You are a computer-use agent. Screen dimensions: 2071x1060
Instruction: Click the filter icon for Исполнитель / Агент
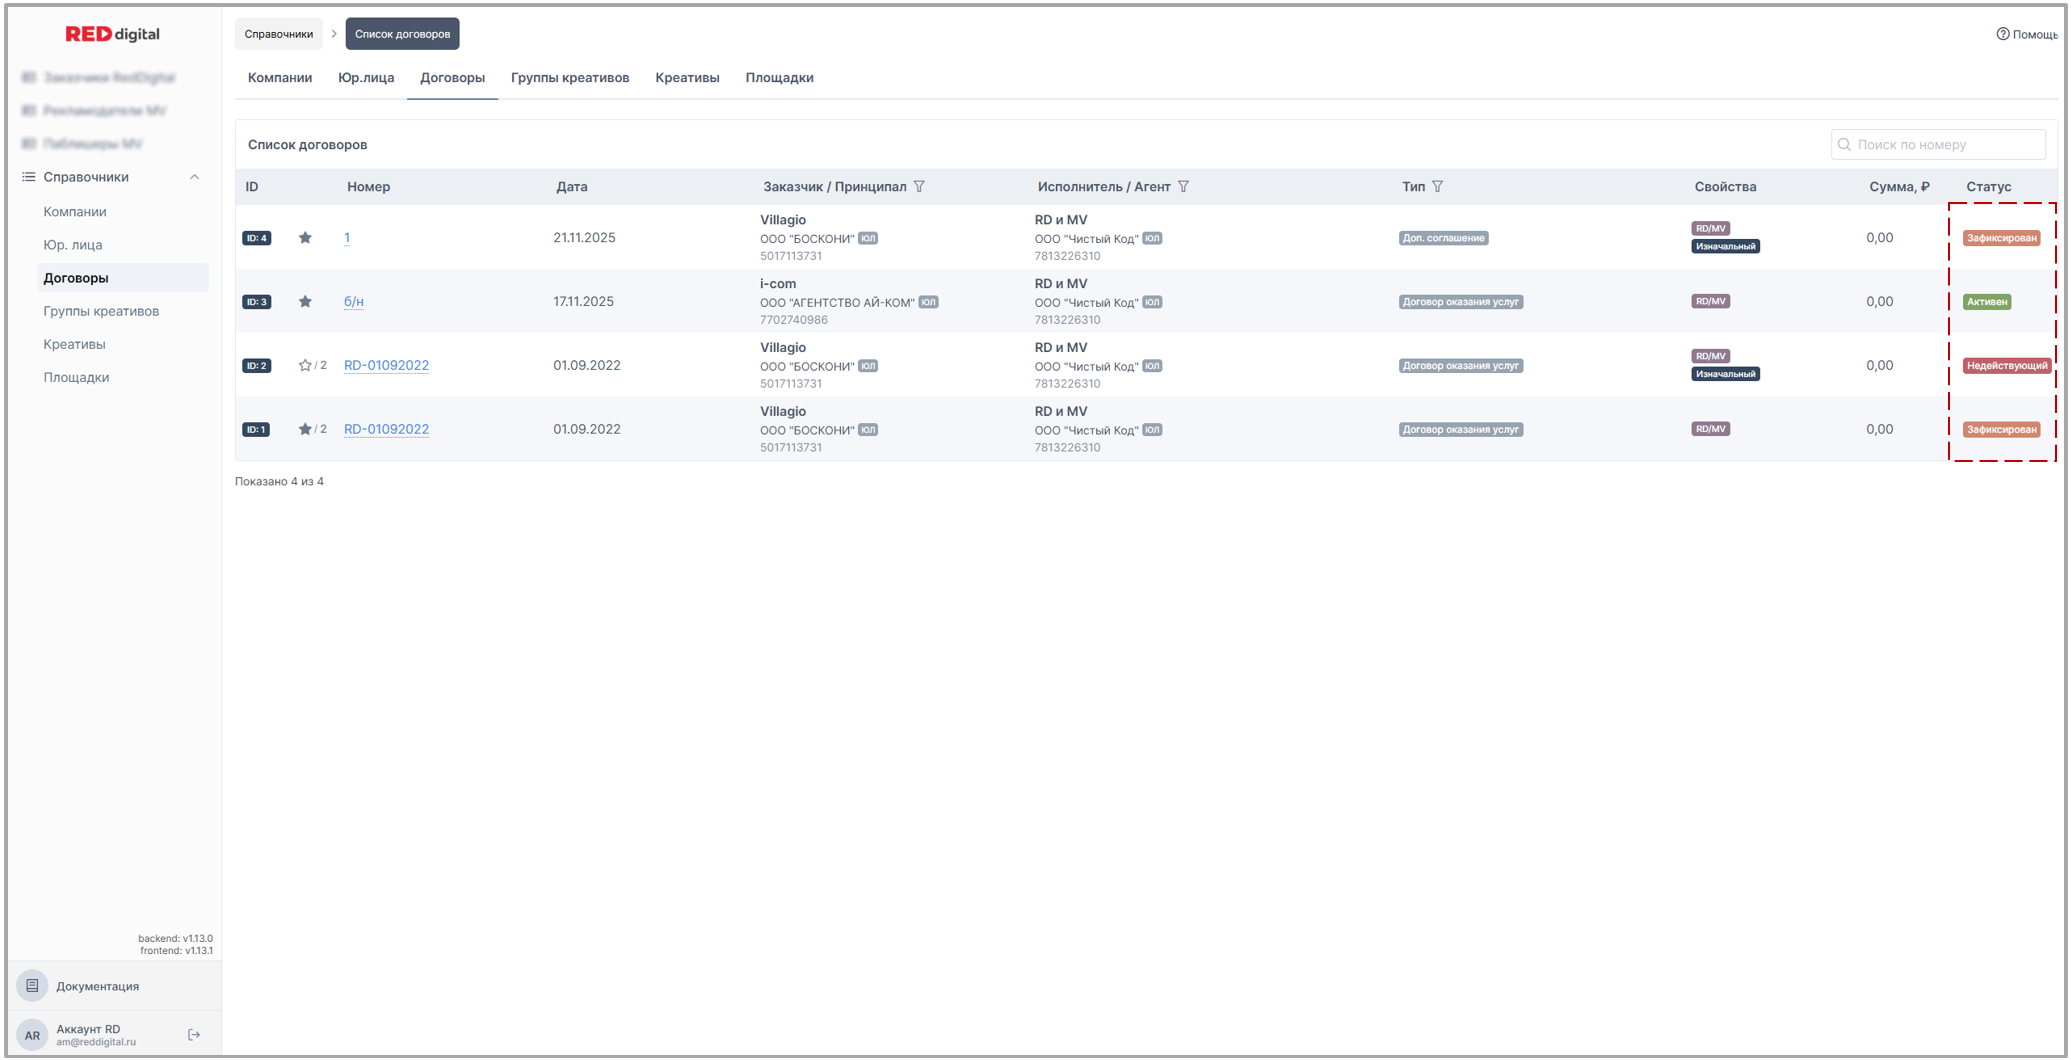tap(1183, 187)
